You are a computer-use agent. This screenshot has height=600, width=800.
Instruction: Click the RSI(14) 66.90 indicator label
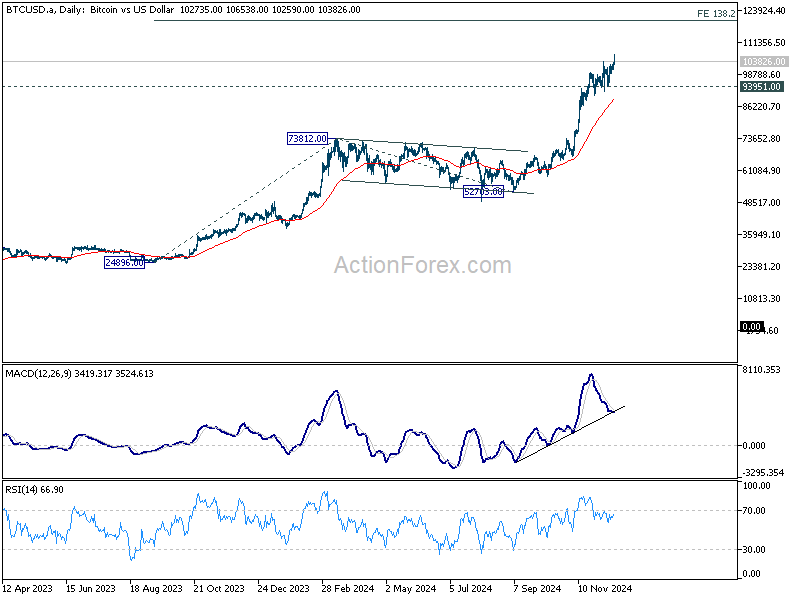[34, 490]
